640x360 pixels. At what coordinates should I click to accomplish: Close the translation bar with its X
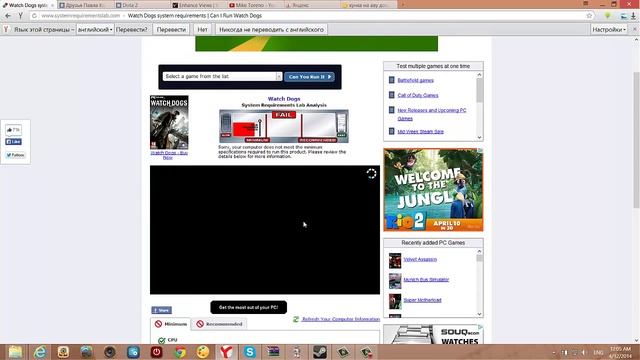(634, 29)
